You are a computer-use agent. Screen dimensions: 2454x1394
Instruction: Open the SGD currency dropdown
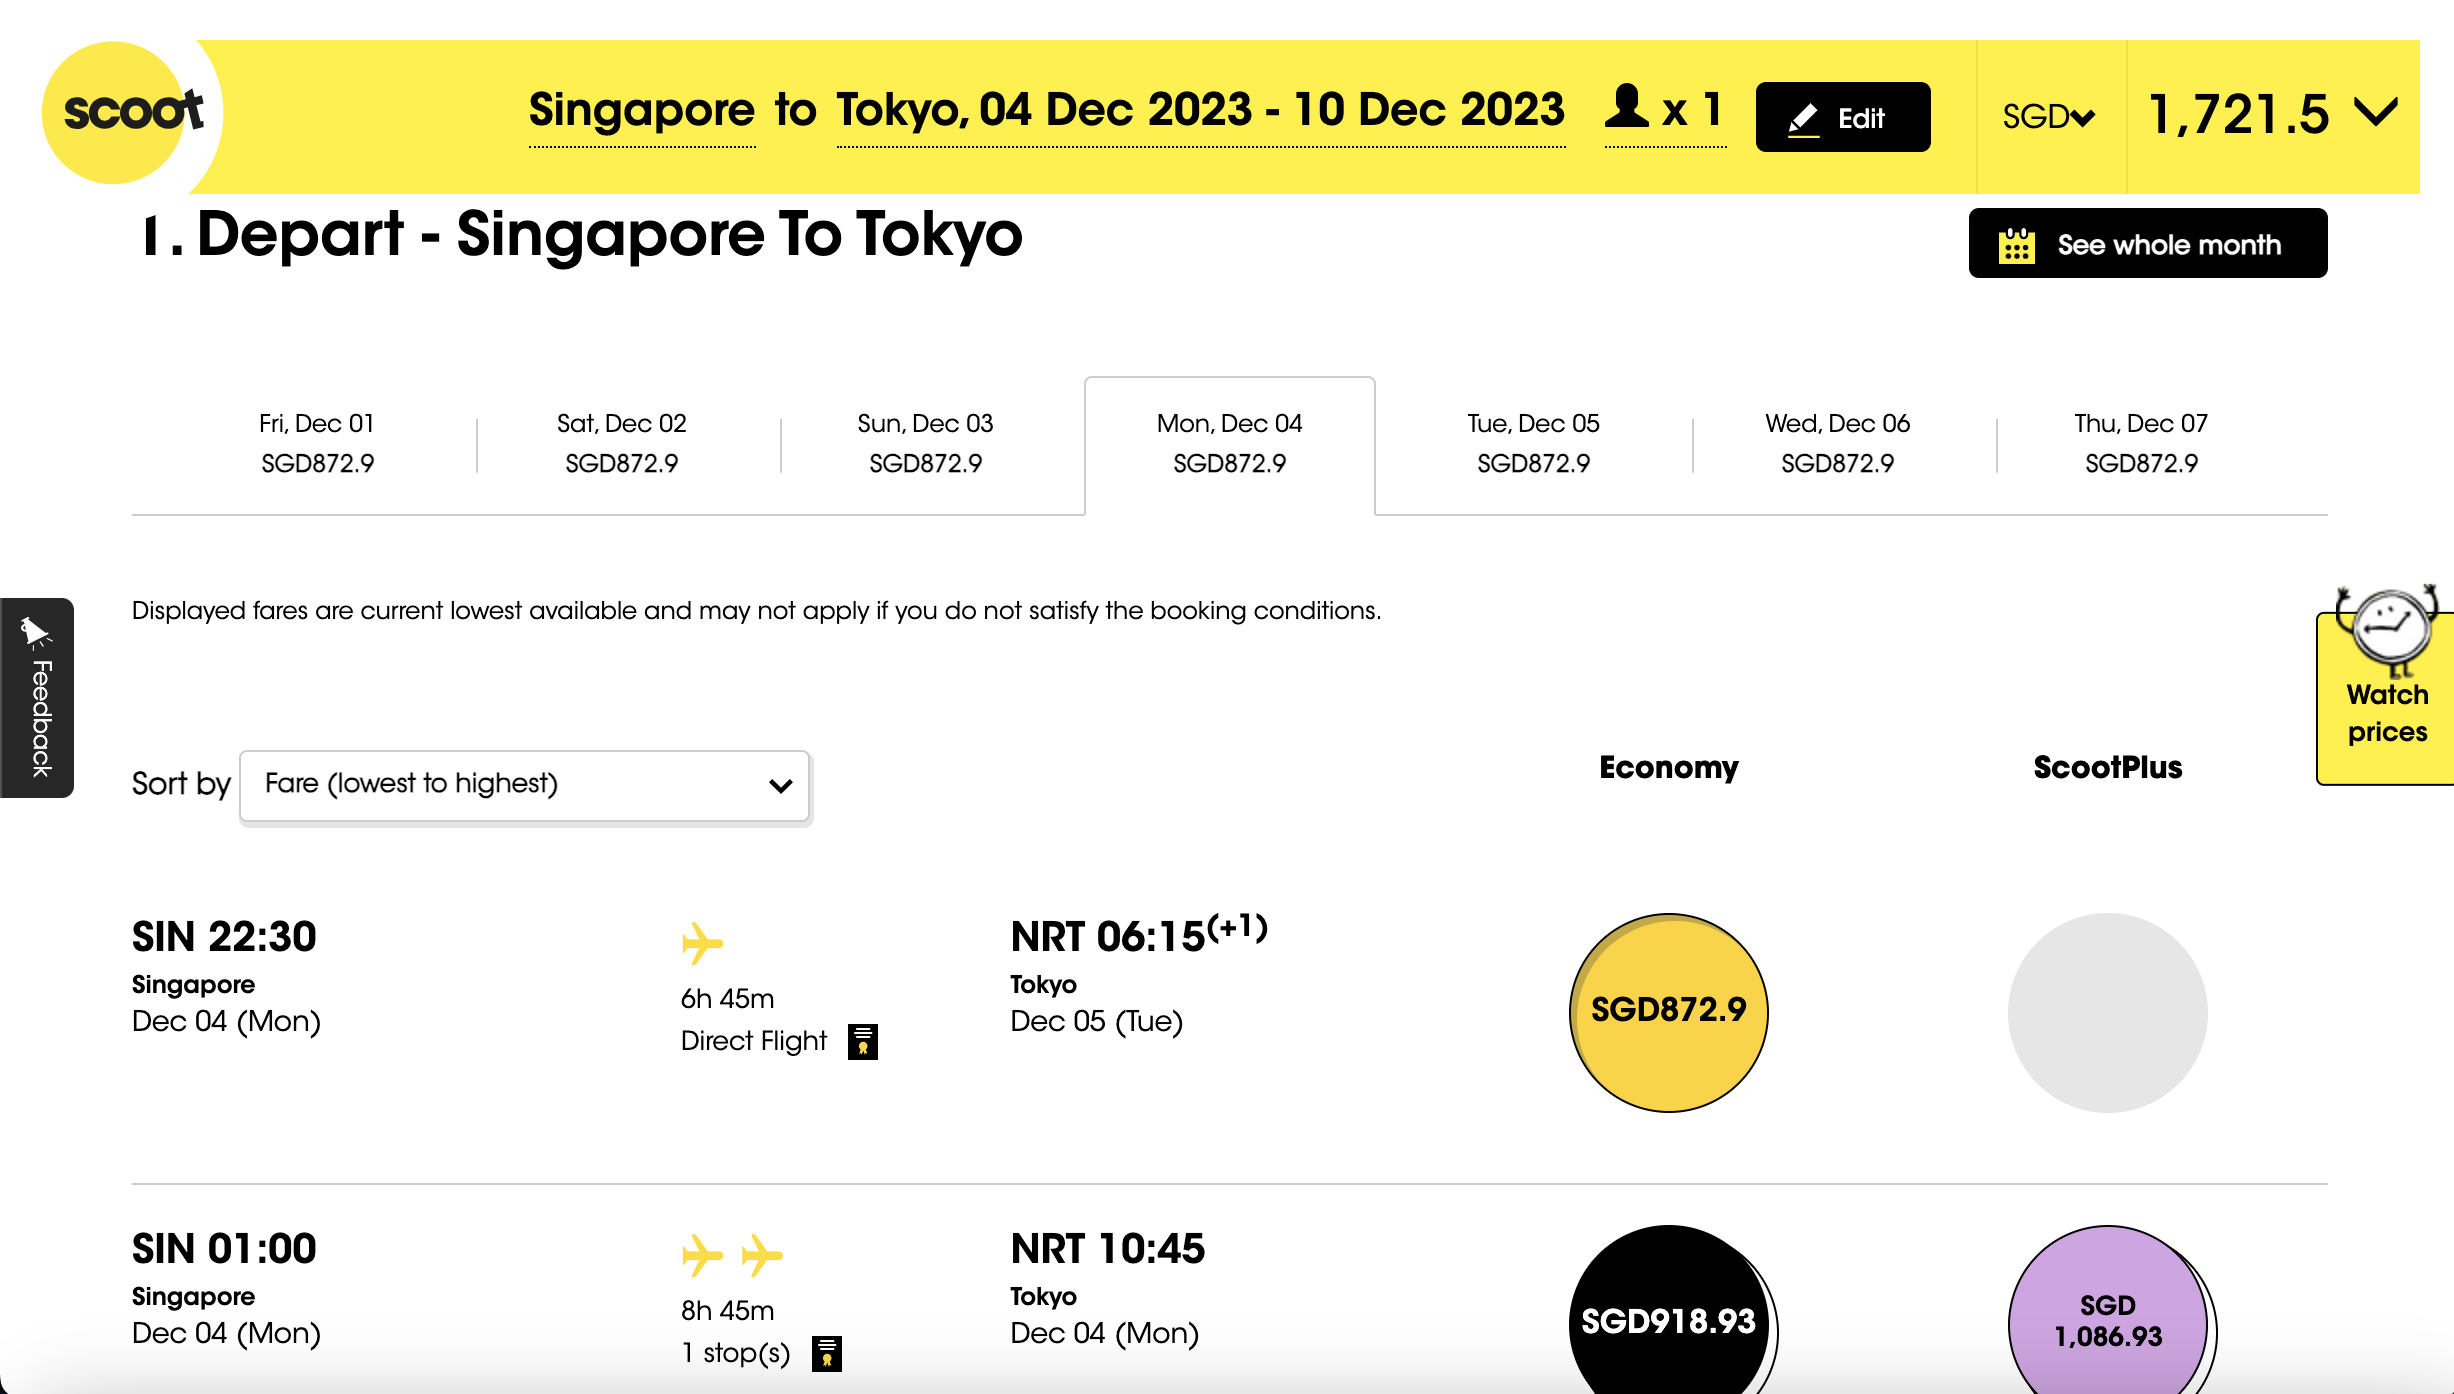coord(2048,117)
